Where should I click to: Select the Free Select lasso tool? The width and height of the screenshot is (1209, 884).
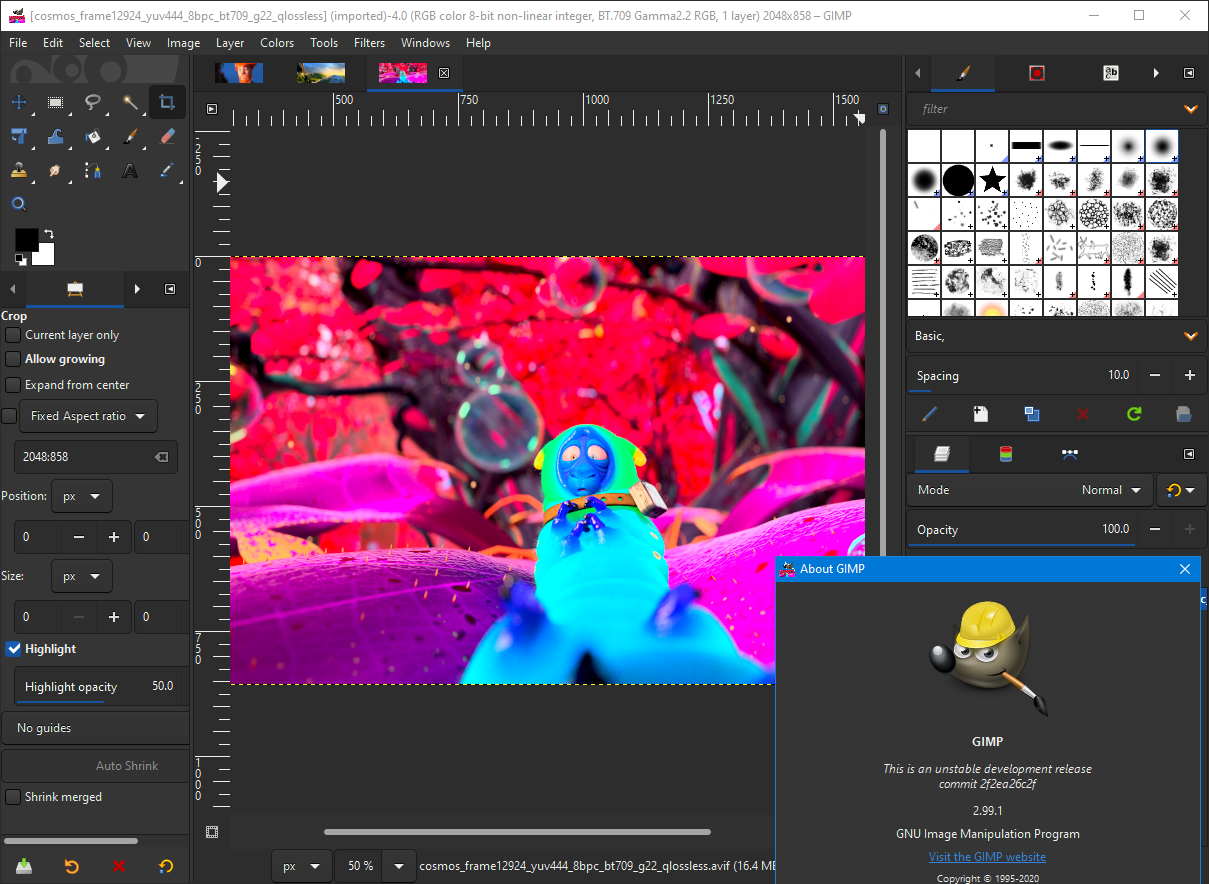point(93,102)
